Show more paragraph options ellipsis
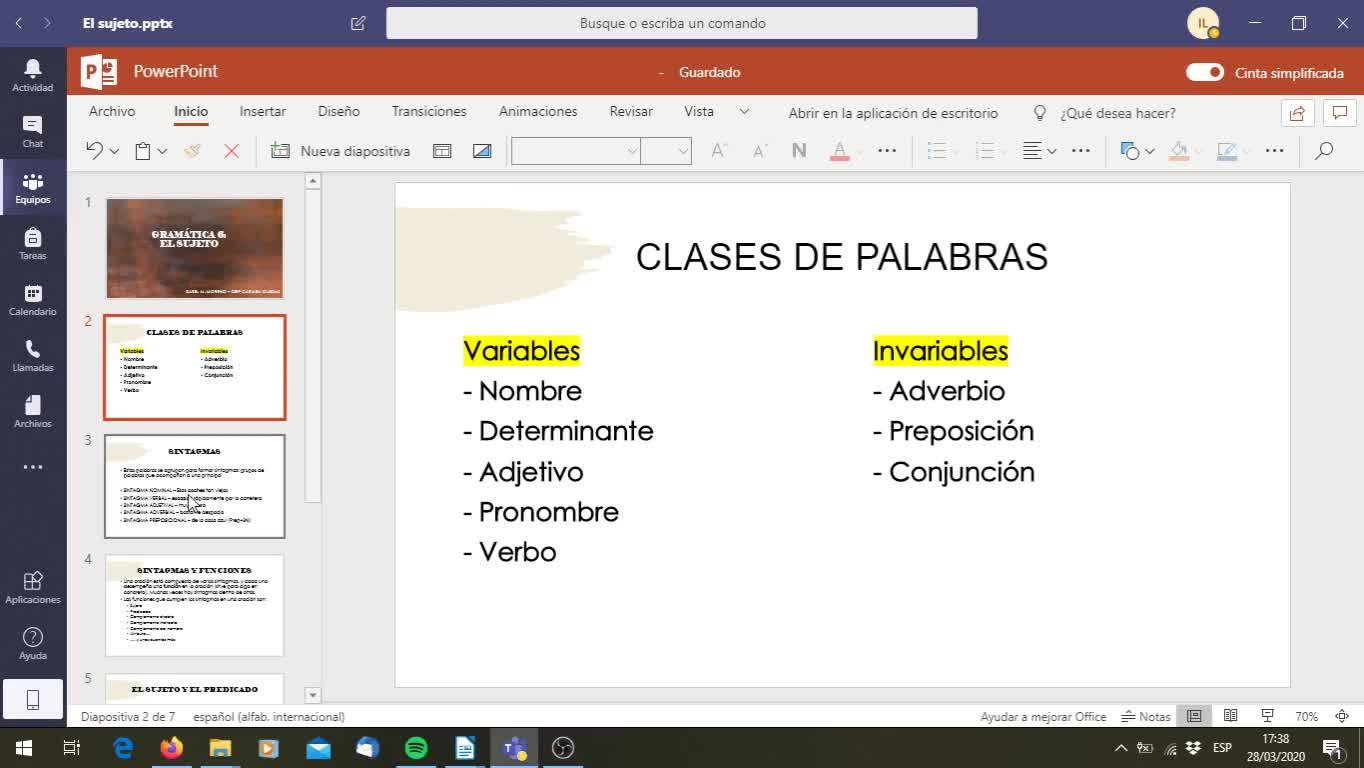Screen dimensions: 1364x768 (x=1081, y=151)
